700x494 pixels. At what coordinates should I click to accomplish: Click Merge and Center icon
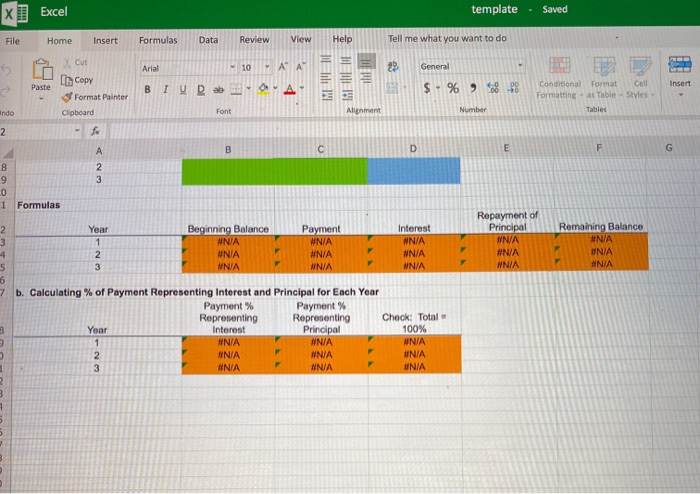[x=392, y=87]
